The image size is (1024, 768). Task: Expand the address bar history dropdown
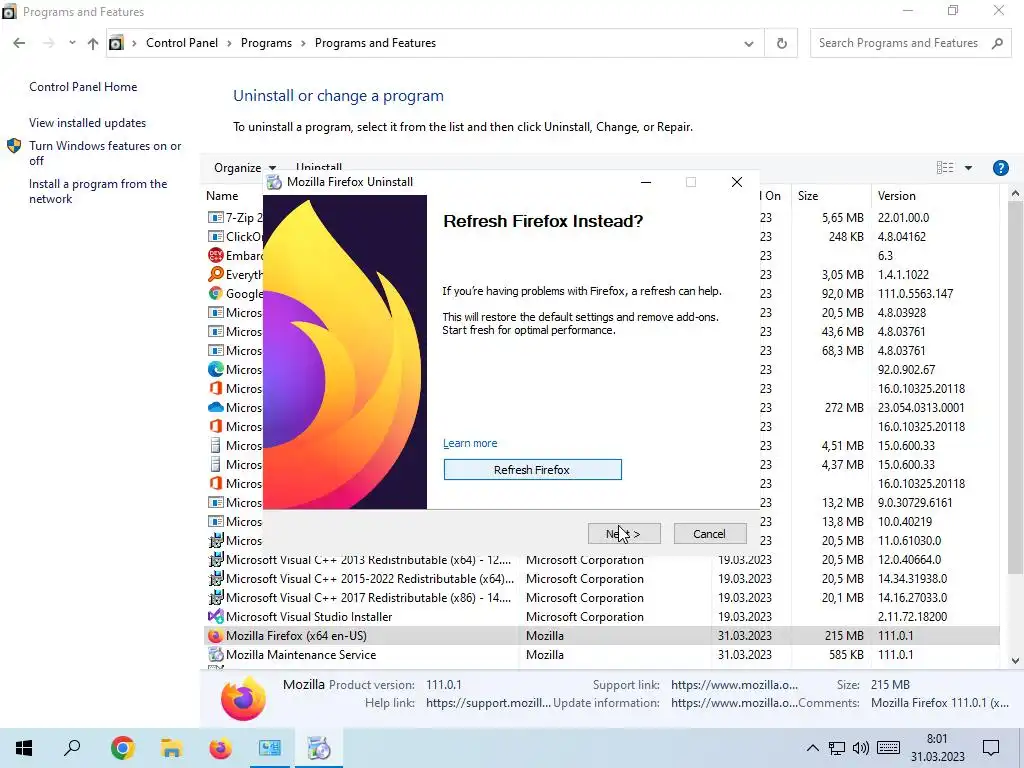748,44
